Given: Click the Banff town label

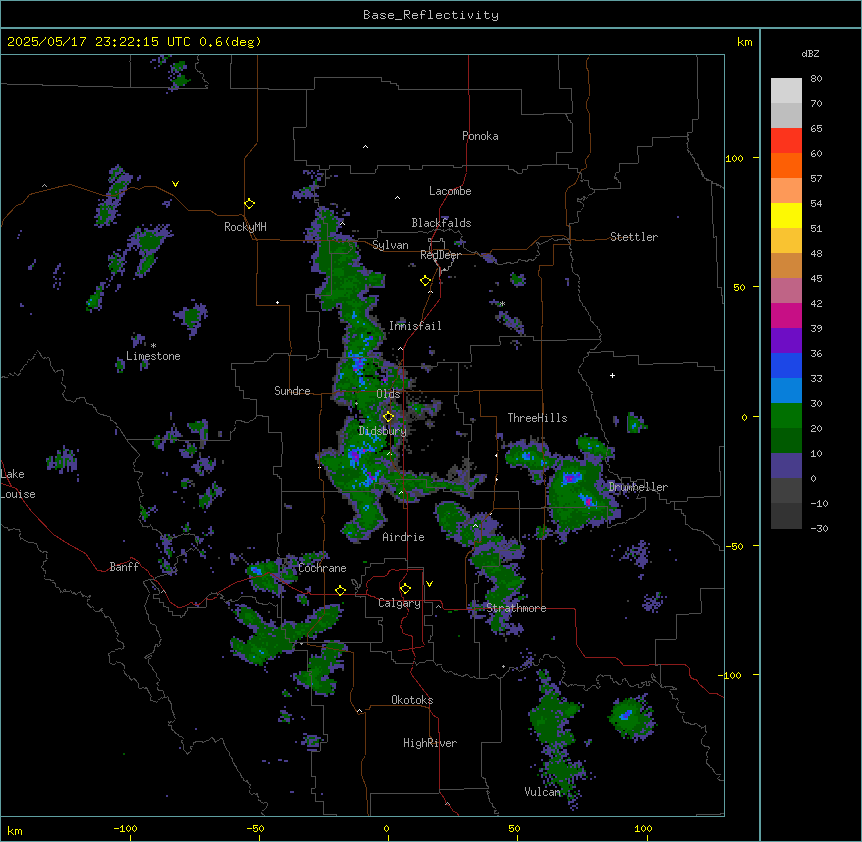Looking at the screenshot, I should tap(124, 567).
